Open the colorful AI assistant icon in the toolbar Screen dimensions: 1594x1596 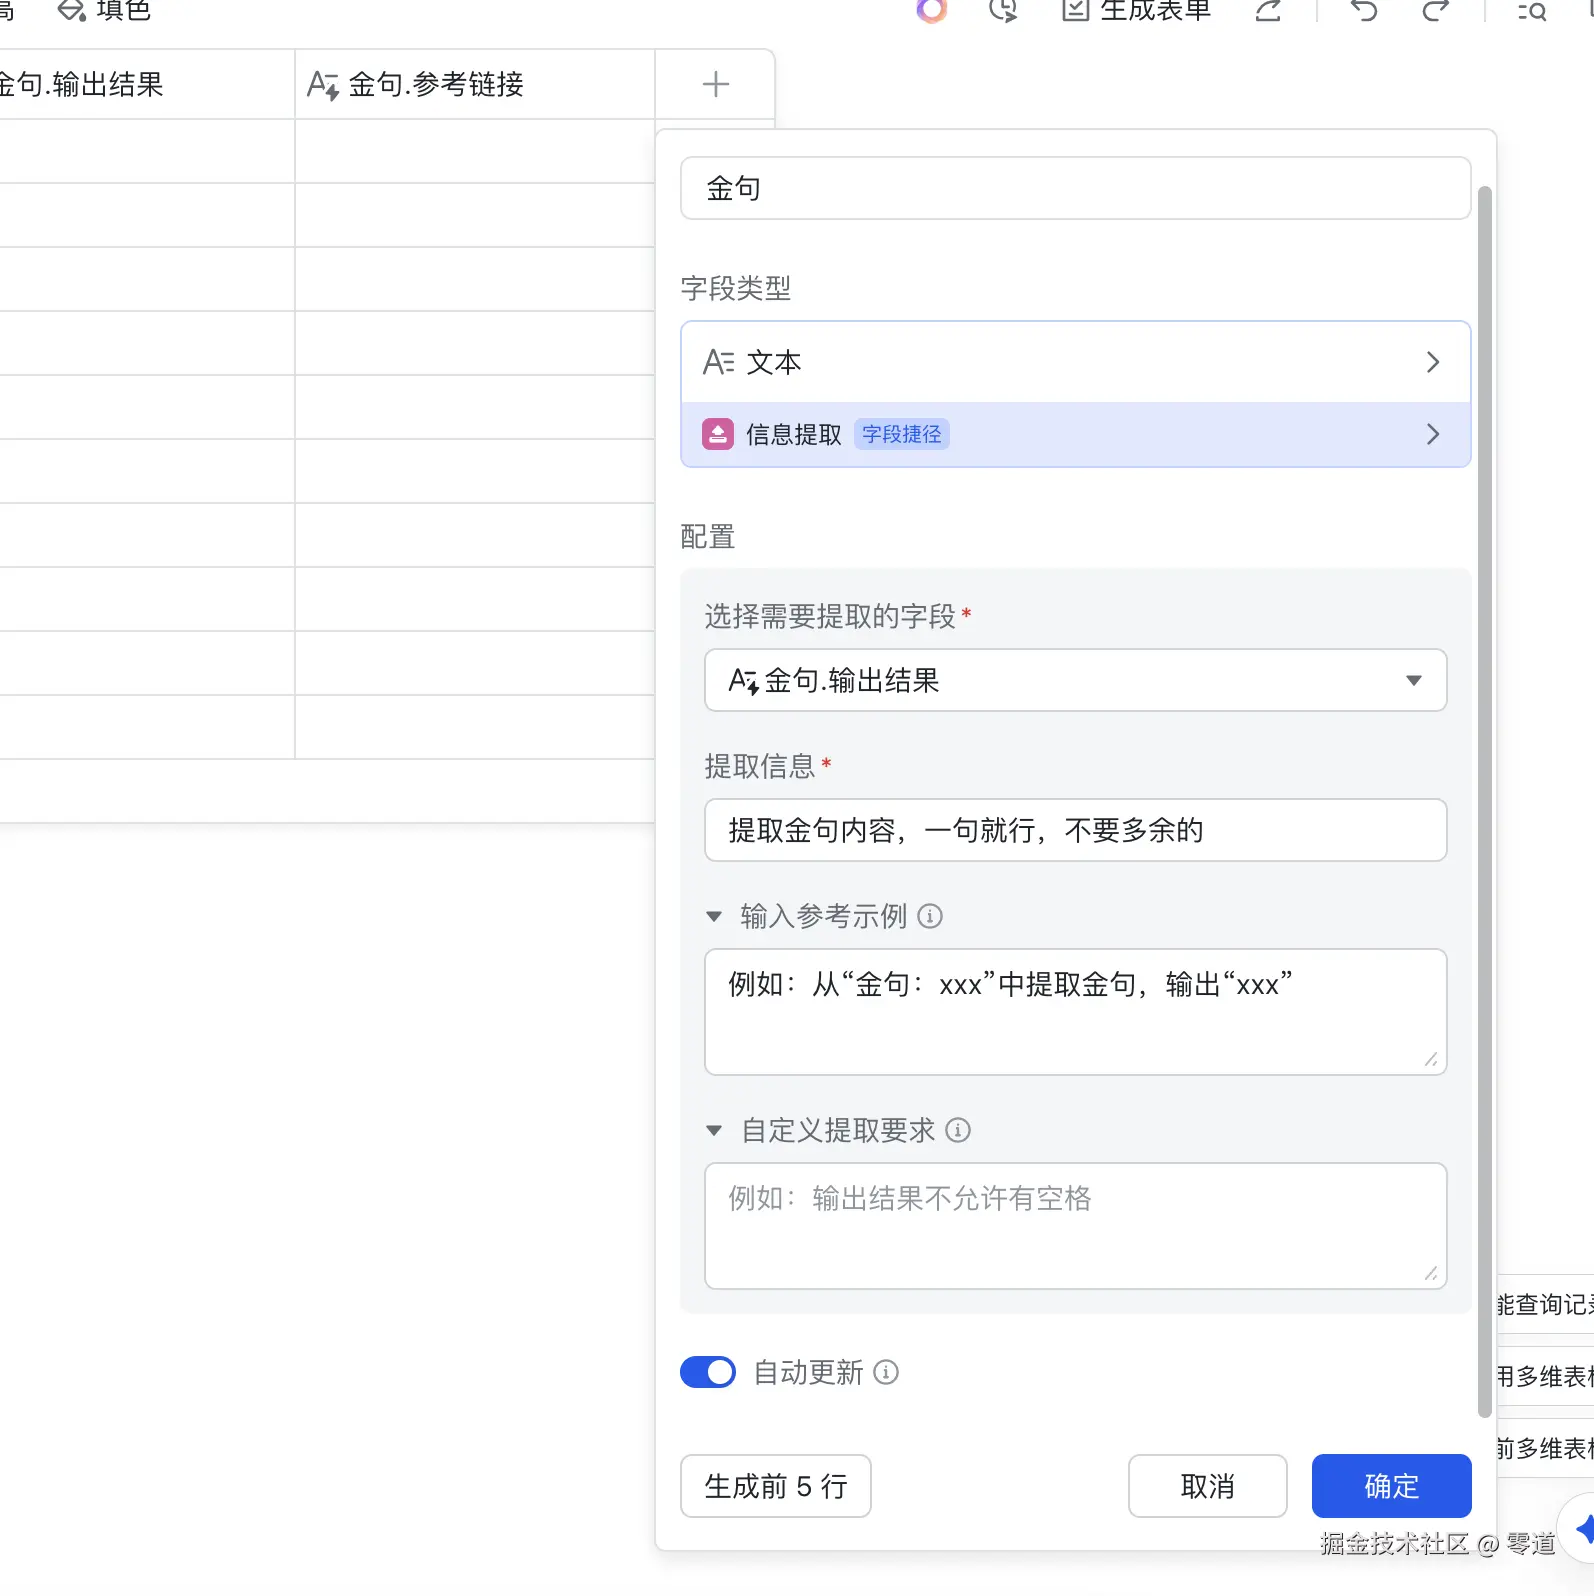[x=931, y=10]
